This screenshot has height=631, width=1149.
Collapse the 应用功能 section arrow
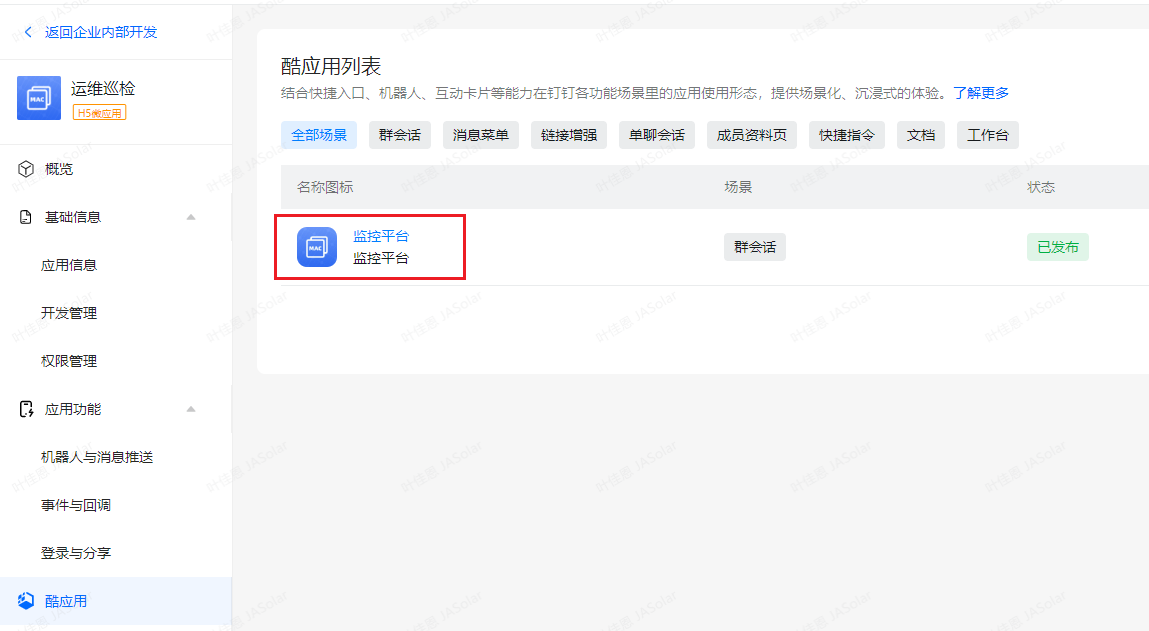tap(191, 409)
